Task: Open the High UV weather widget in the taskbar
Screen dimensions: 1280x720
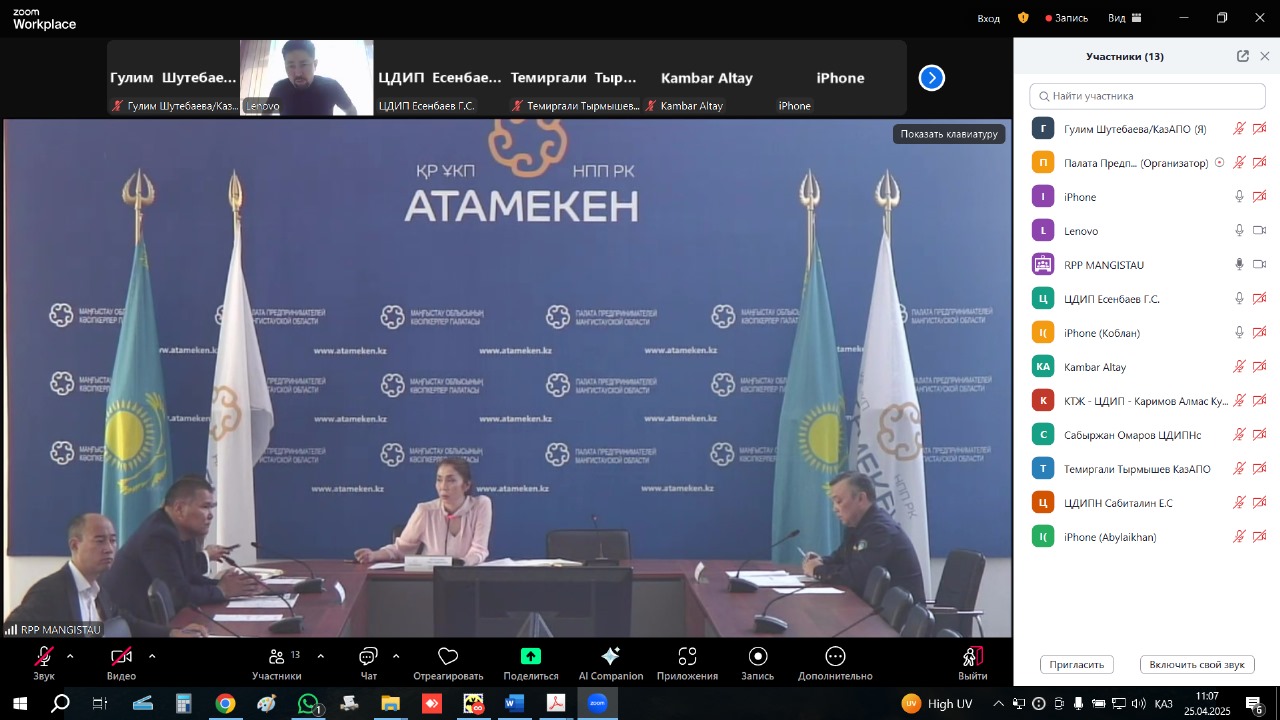Action: (938, 704)
